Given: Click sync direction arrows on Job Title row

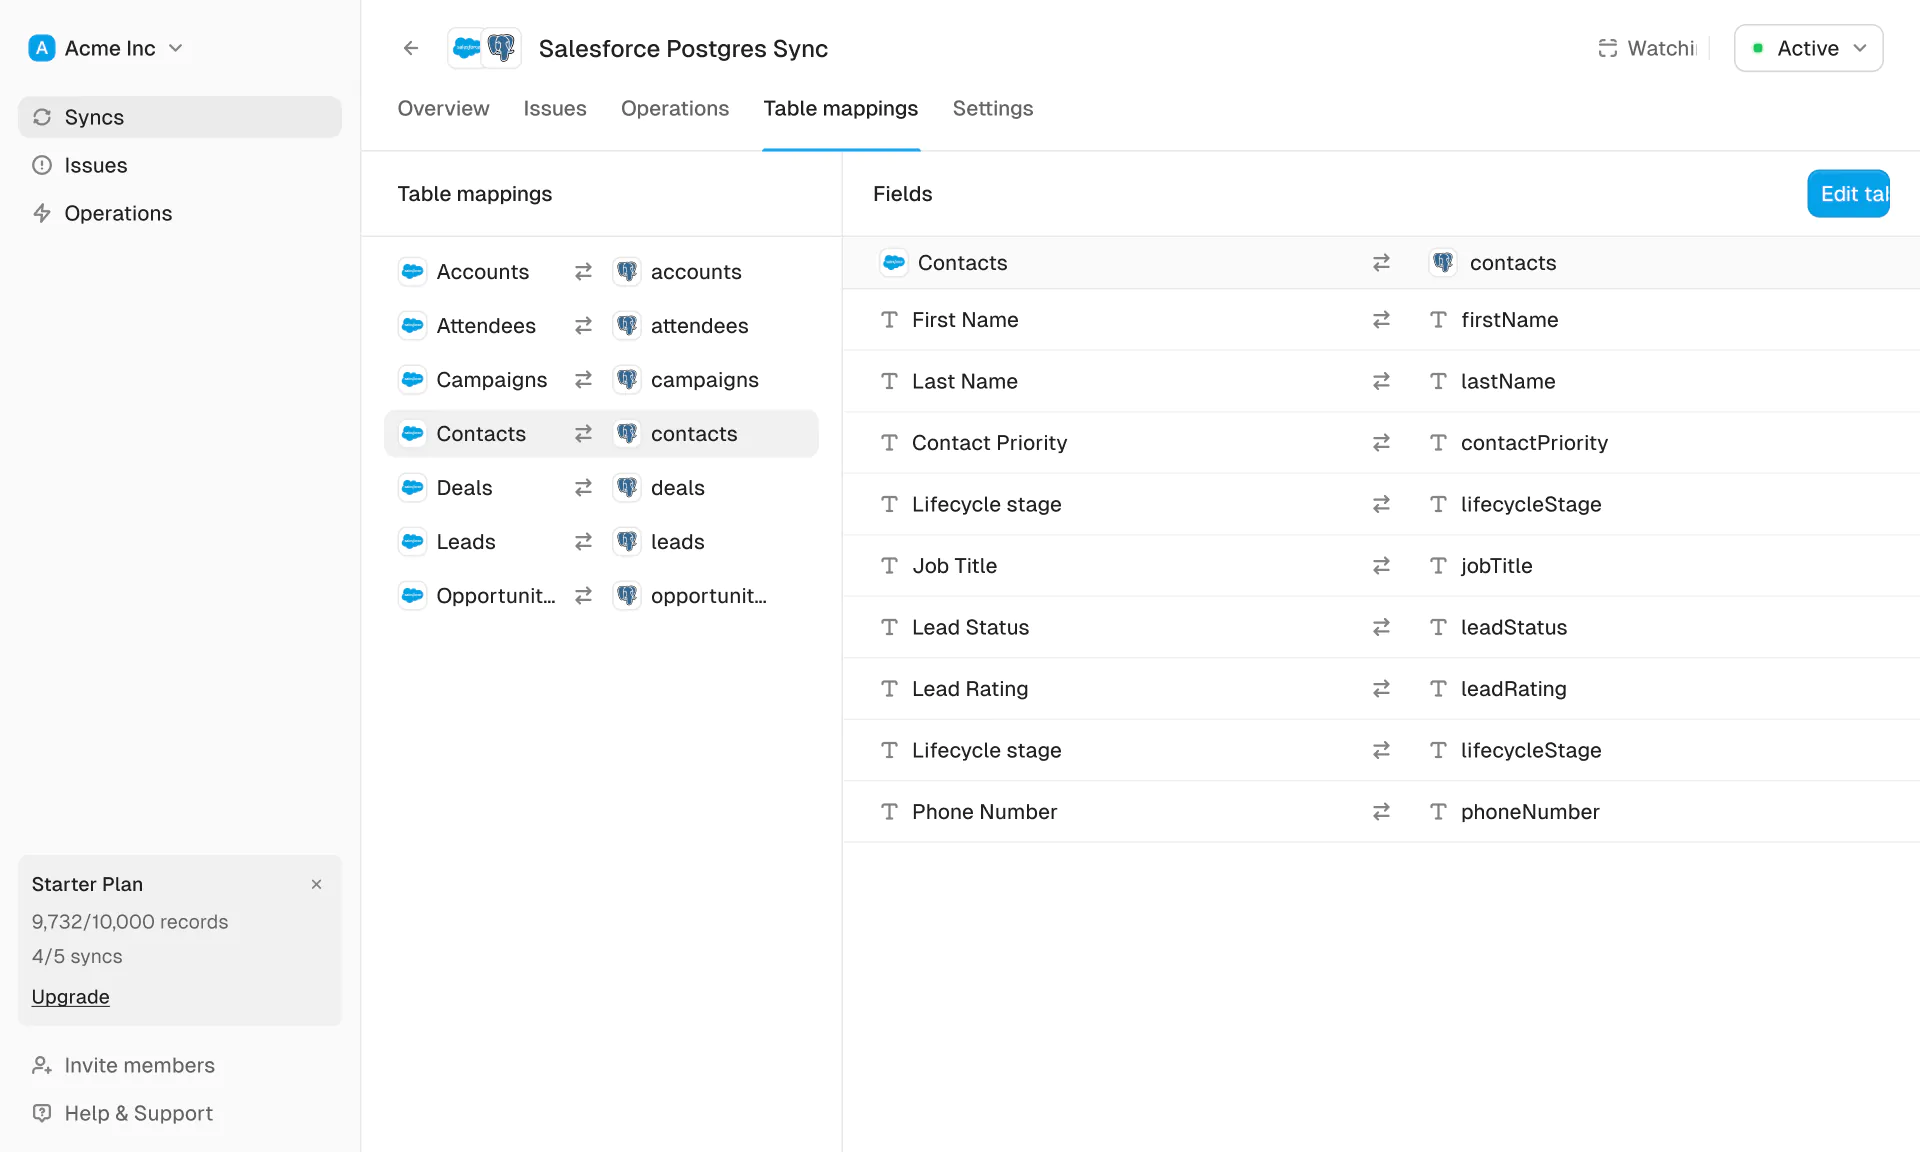Looking at the screenshot, I should coord(1381,566).
